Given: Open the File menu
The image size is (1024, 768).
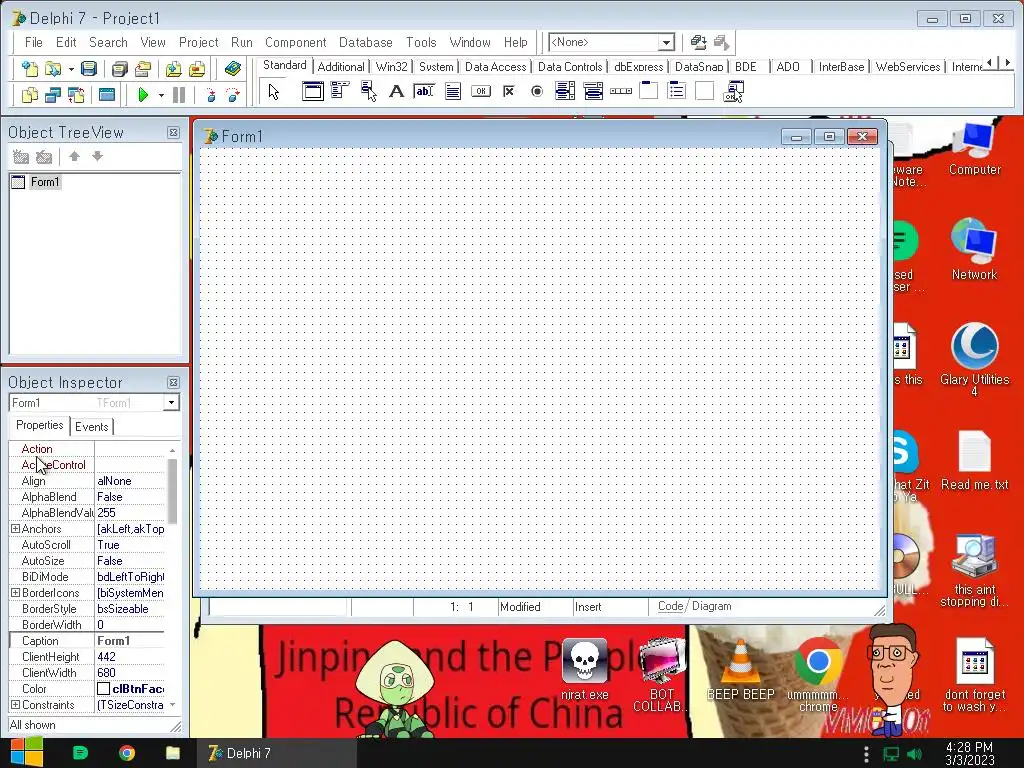Looking at the screenshot, I should (x=33, y=42).
